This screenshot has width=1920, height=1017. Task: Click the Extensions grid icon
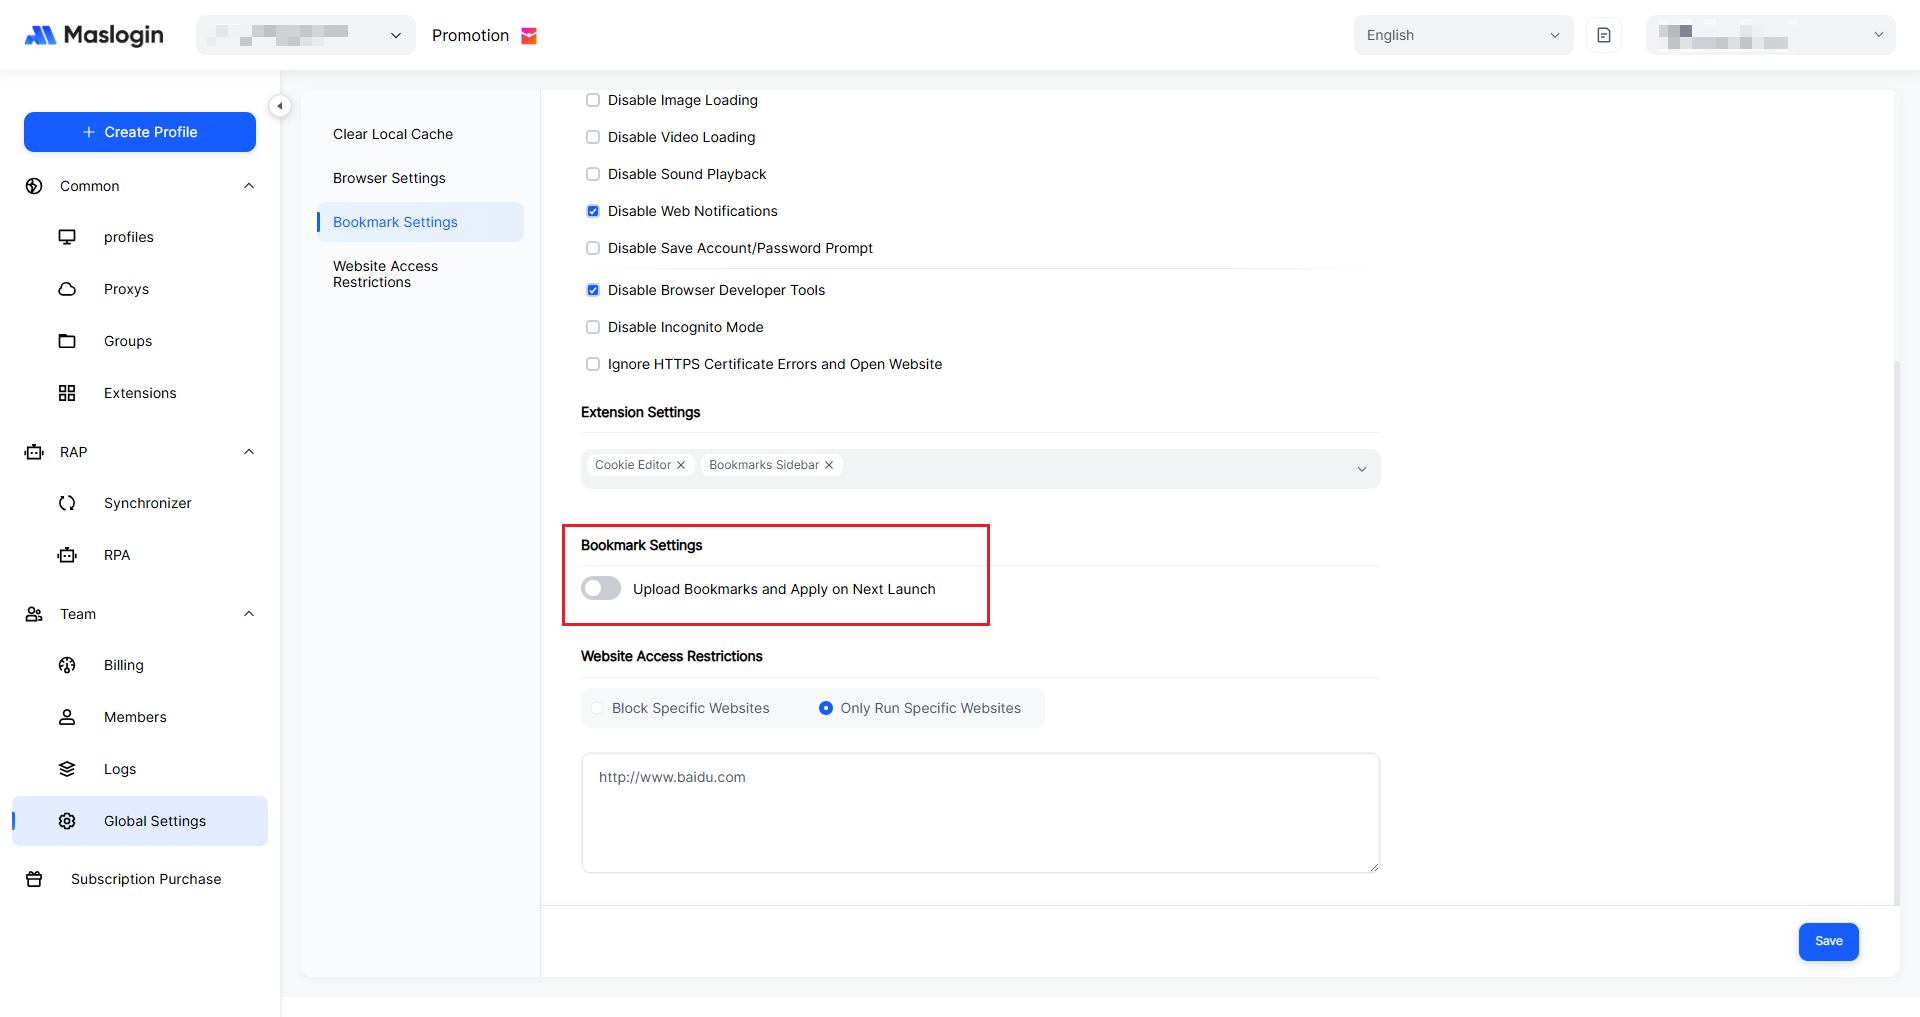[x=67, y=393]
